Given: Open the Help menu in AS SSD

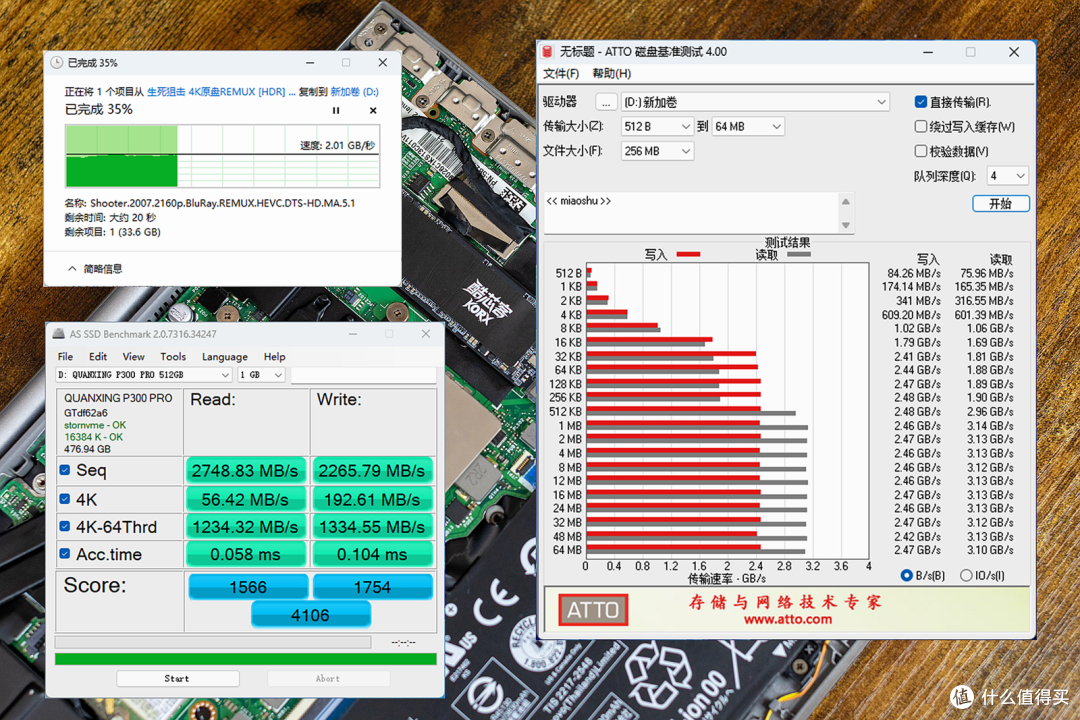Looking at the screenshot, I should (x=274, y=357).
